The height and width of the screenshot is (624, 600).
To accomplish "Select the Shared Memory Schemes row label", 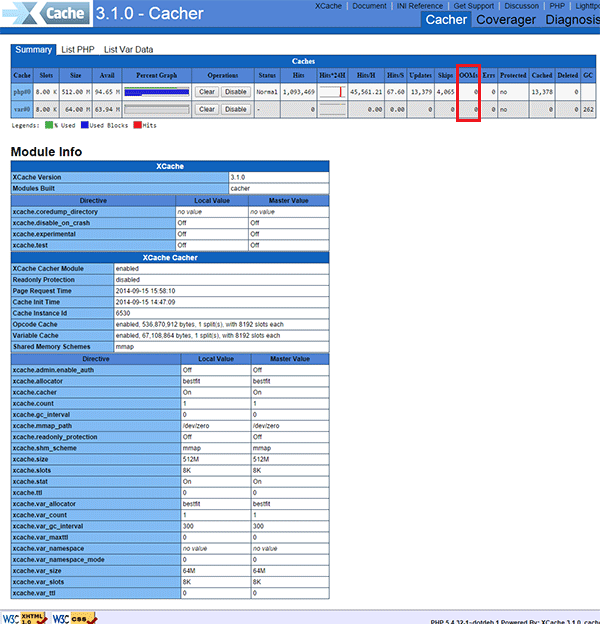I will click(x=51, y=347).
